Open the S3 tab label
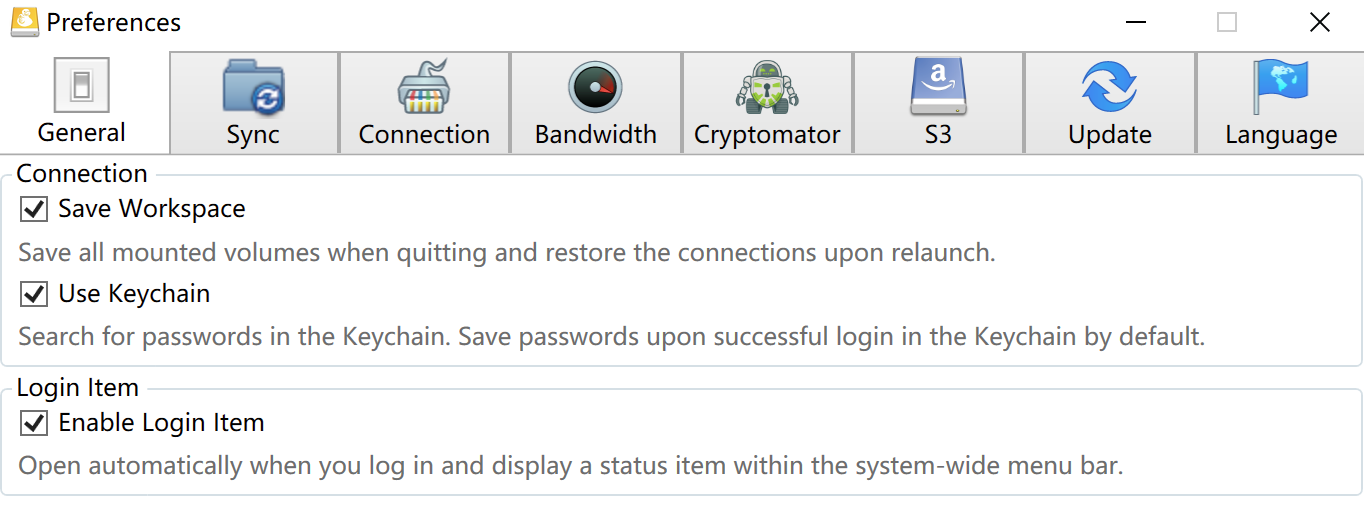 pyautogui.click(x=938, y=135)
